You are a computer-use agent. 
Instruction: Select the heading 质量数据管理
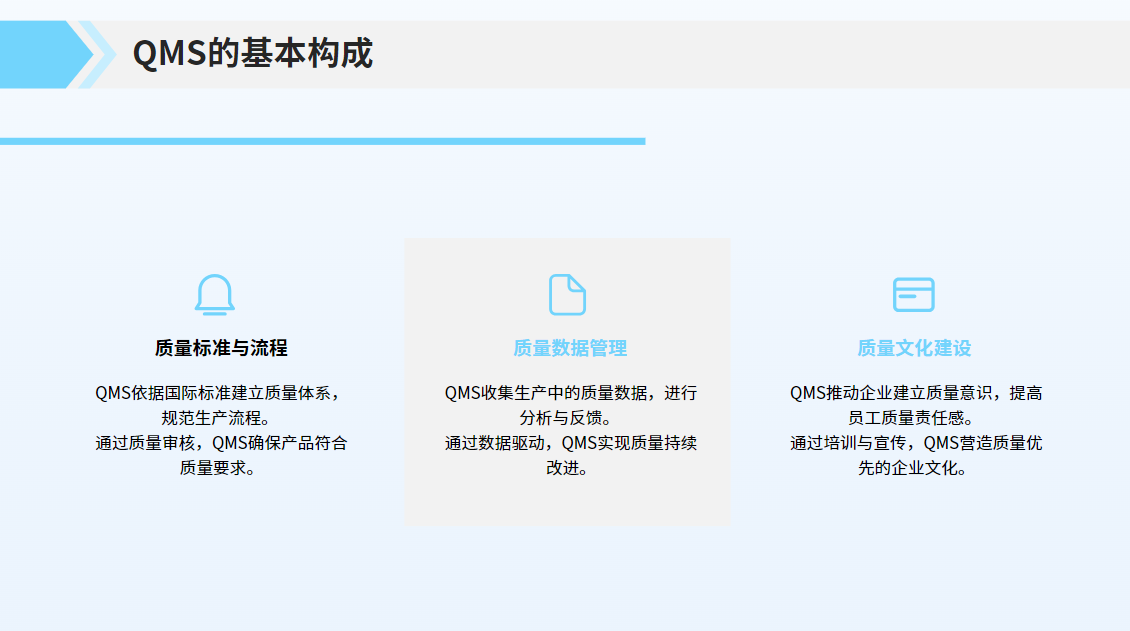(570, 348)
